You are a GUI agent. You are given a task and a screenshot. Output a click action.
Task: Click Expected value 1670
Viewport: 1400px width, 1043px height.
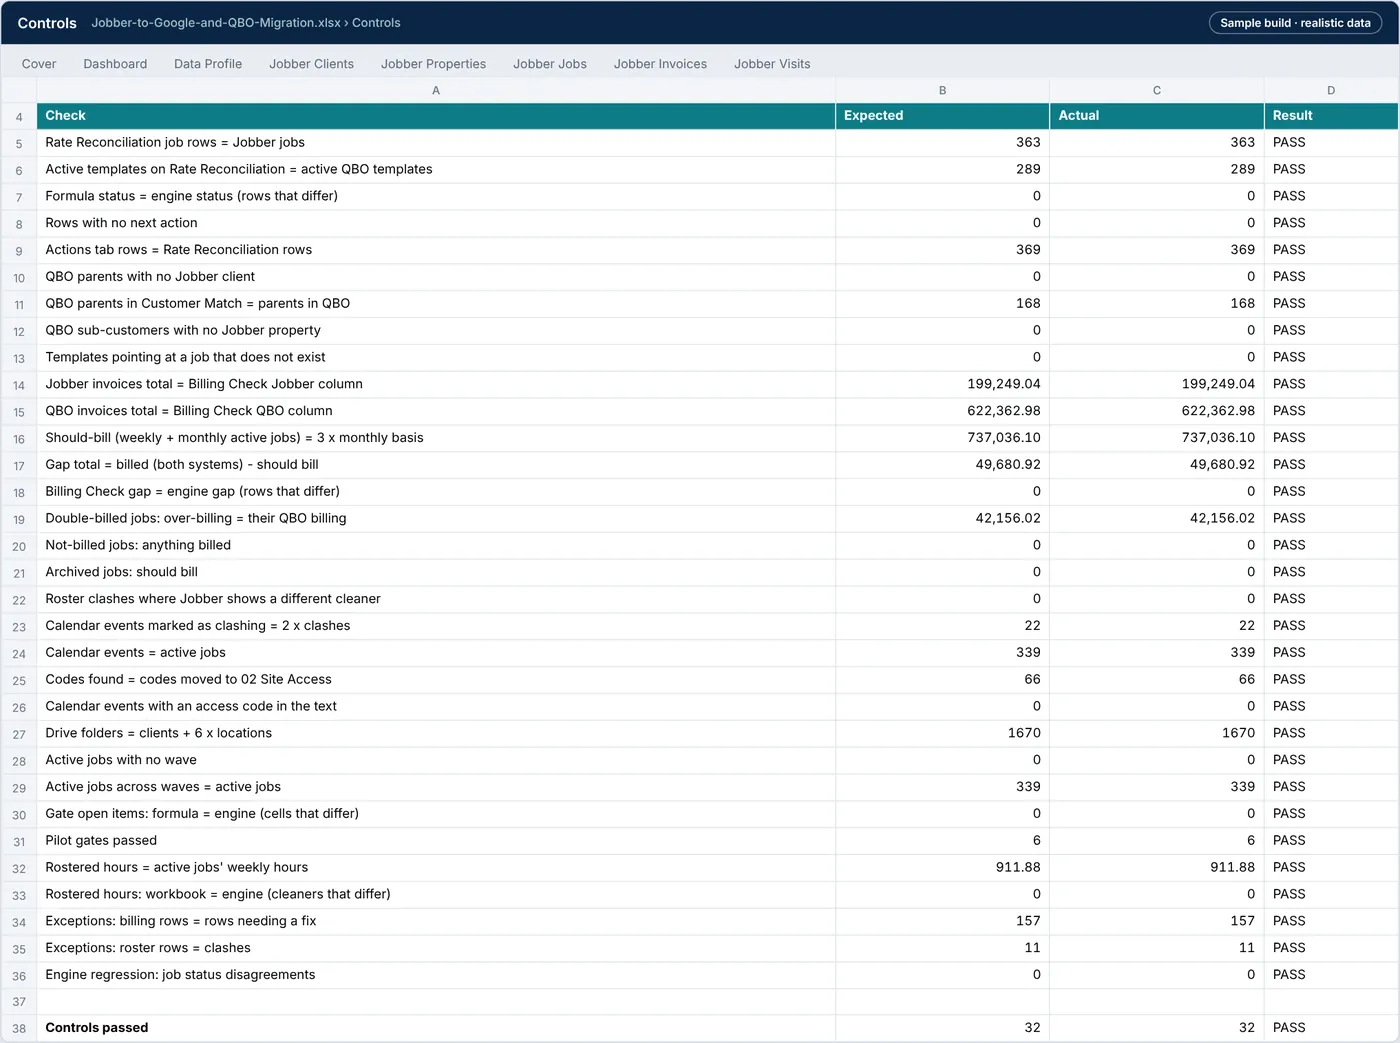tap(942, 733)
